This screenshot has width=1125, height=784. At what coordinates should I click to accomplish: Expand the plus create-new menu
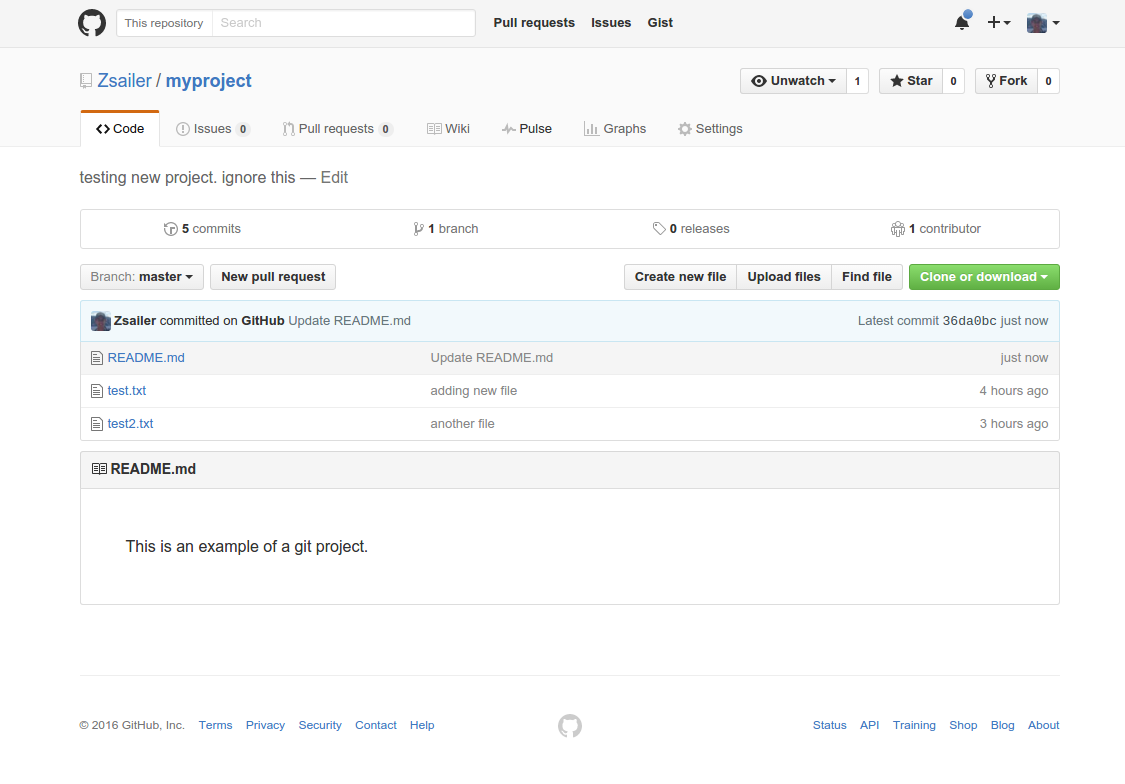pyautogui.click(x=998, y=23)
